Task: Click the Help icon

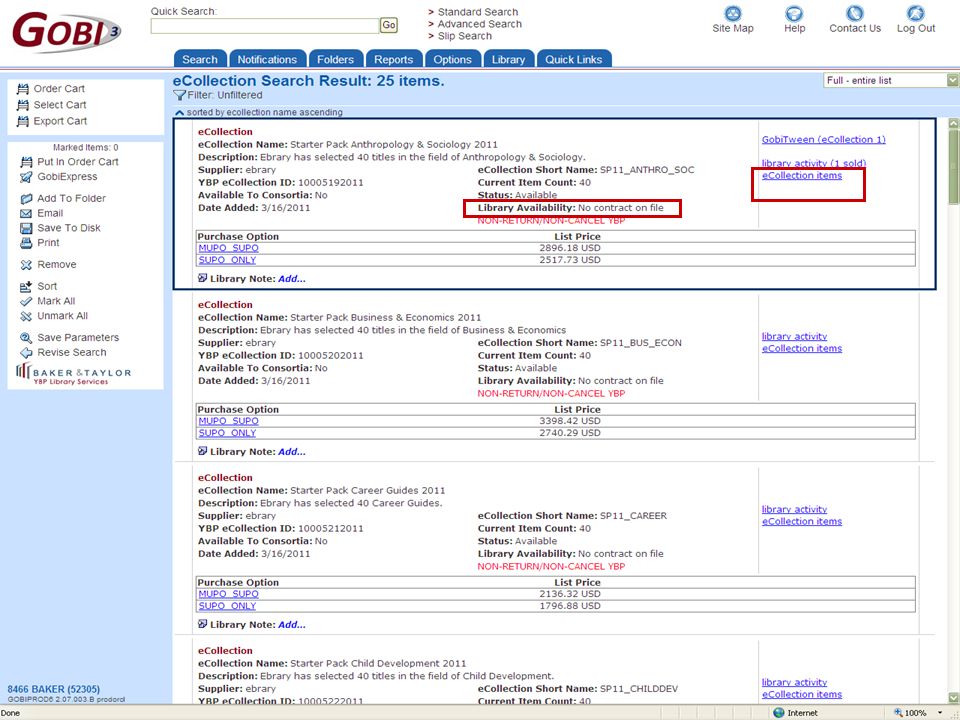Action: (x=794, y=13)
